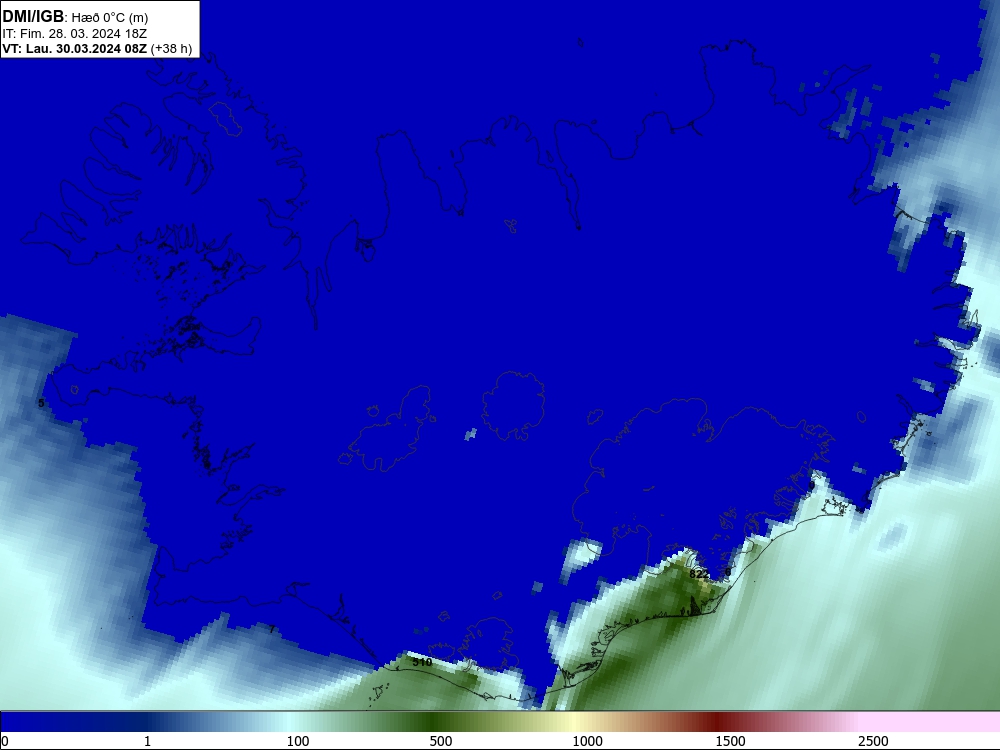Viewport: 1000px width, 750px height.
Task: Click the dark red part of the color scale
Action: [717, 721]
